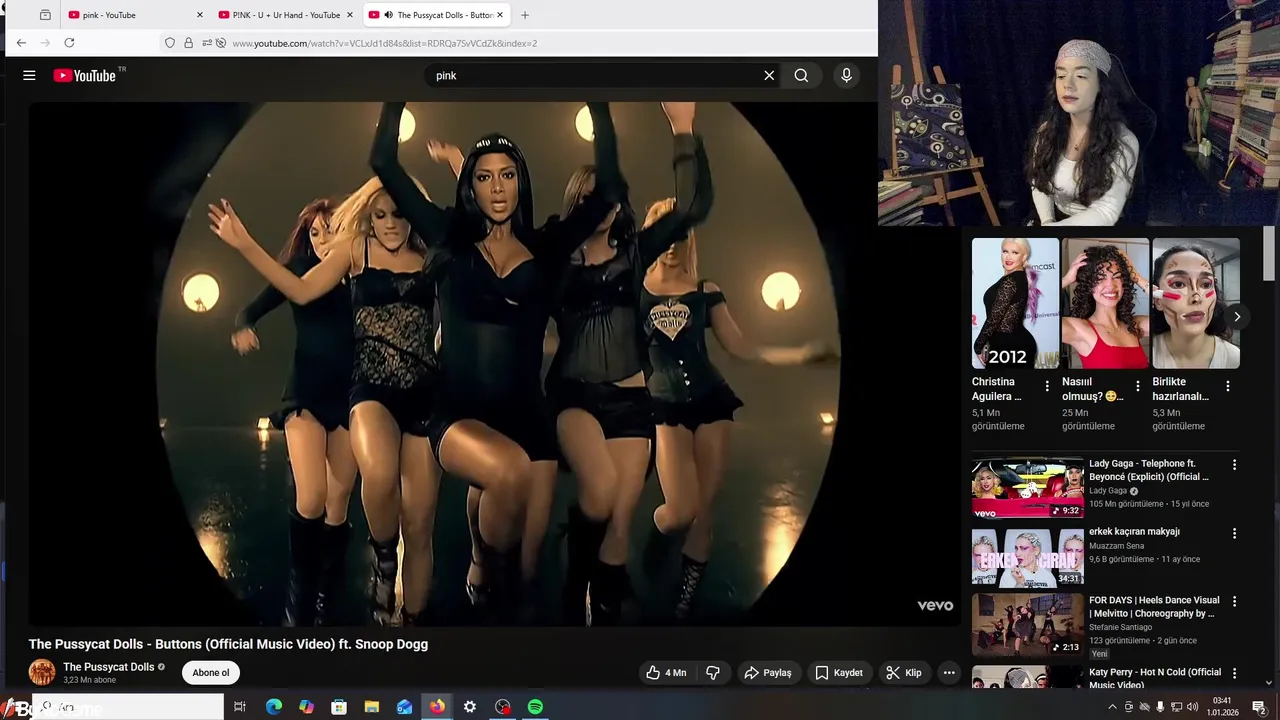Save the video with Kaydet
This screenshot has height=720, width=1280.
coord(838,673)
